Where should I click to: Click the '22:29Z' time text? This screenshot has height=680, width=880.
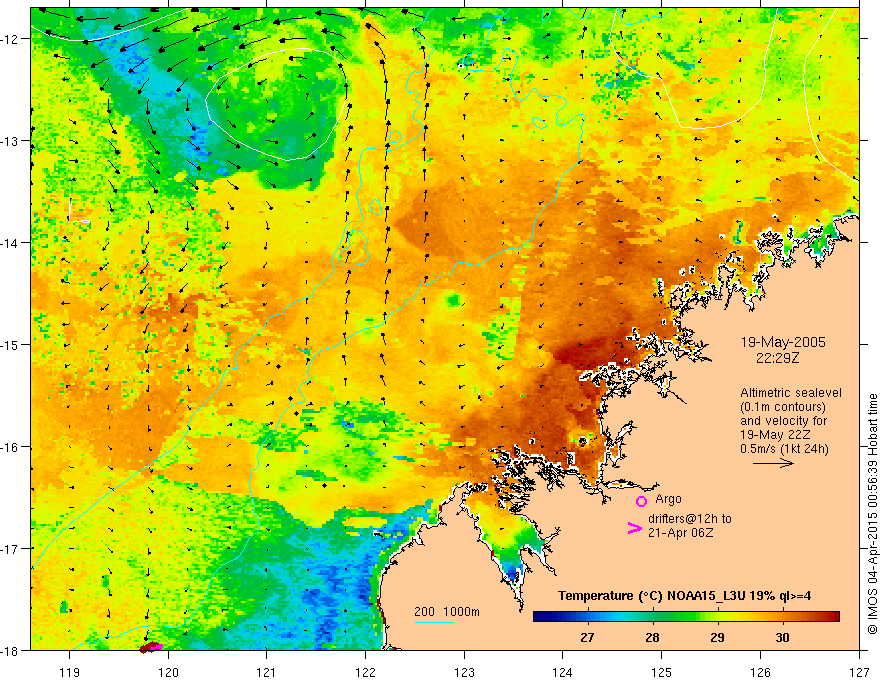tap(777, 357)
